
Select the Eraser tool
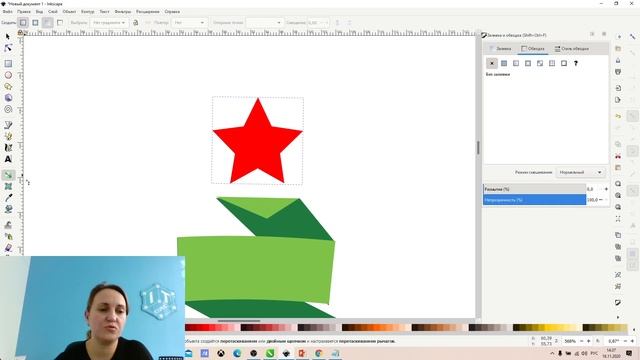pyautogui.click(x=8, y=247)
